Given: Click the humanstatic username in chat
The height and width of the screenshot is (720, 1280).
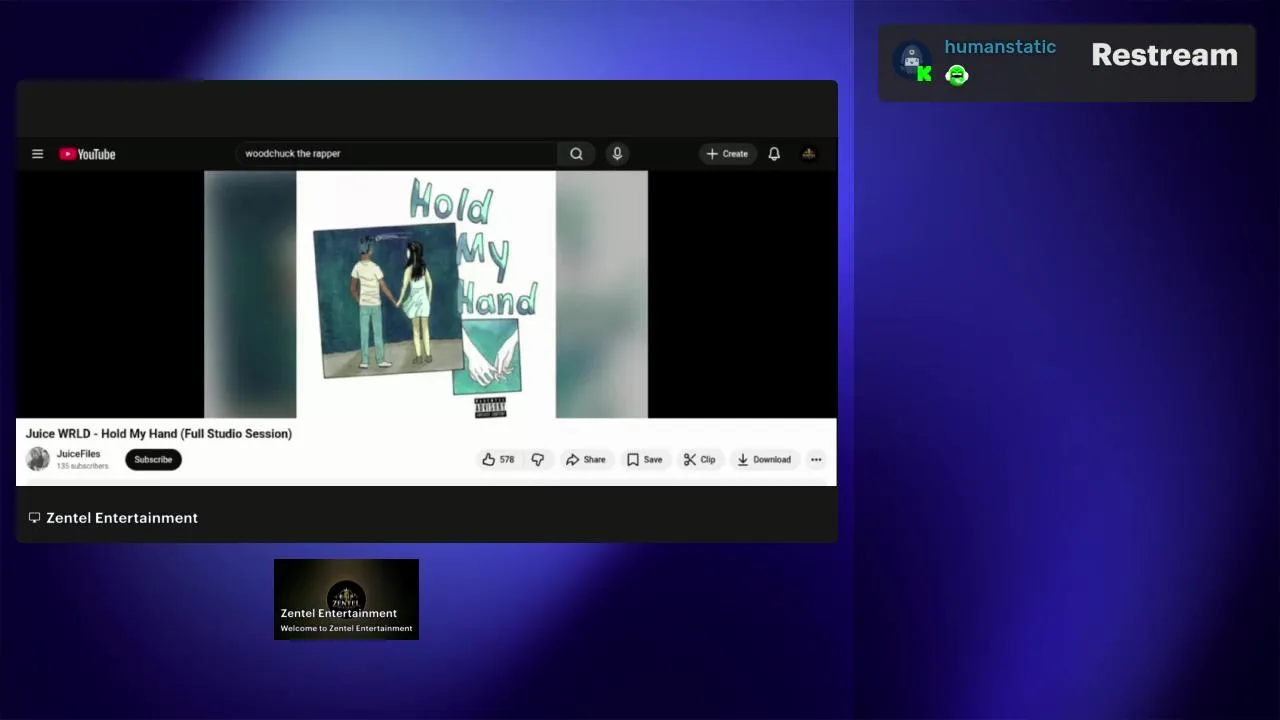Looking at the screenshot, I should pos(1000,47).
